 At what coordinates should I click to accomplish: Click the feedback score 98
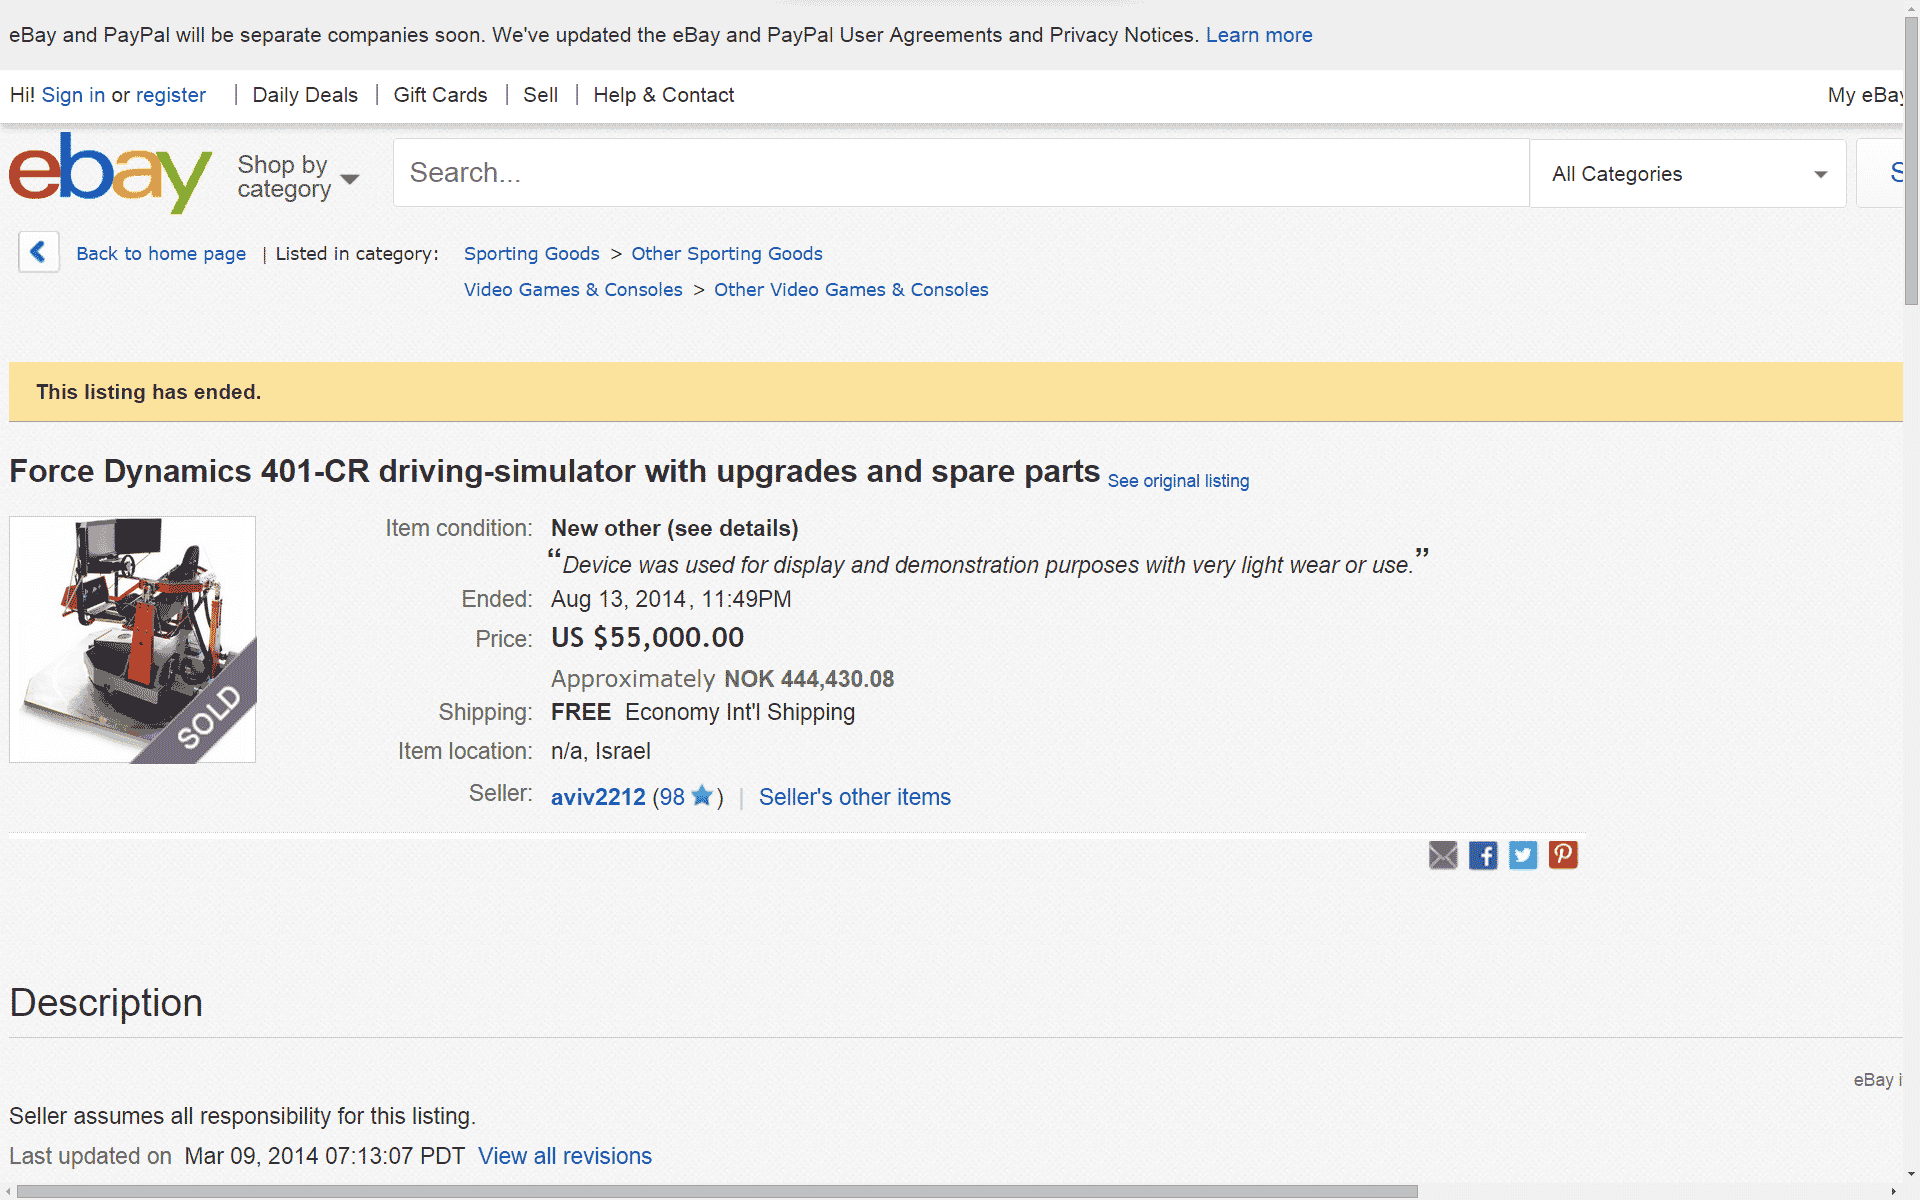[x=672, y=797]
